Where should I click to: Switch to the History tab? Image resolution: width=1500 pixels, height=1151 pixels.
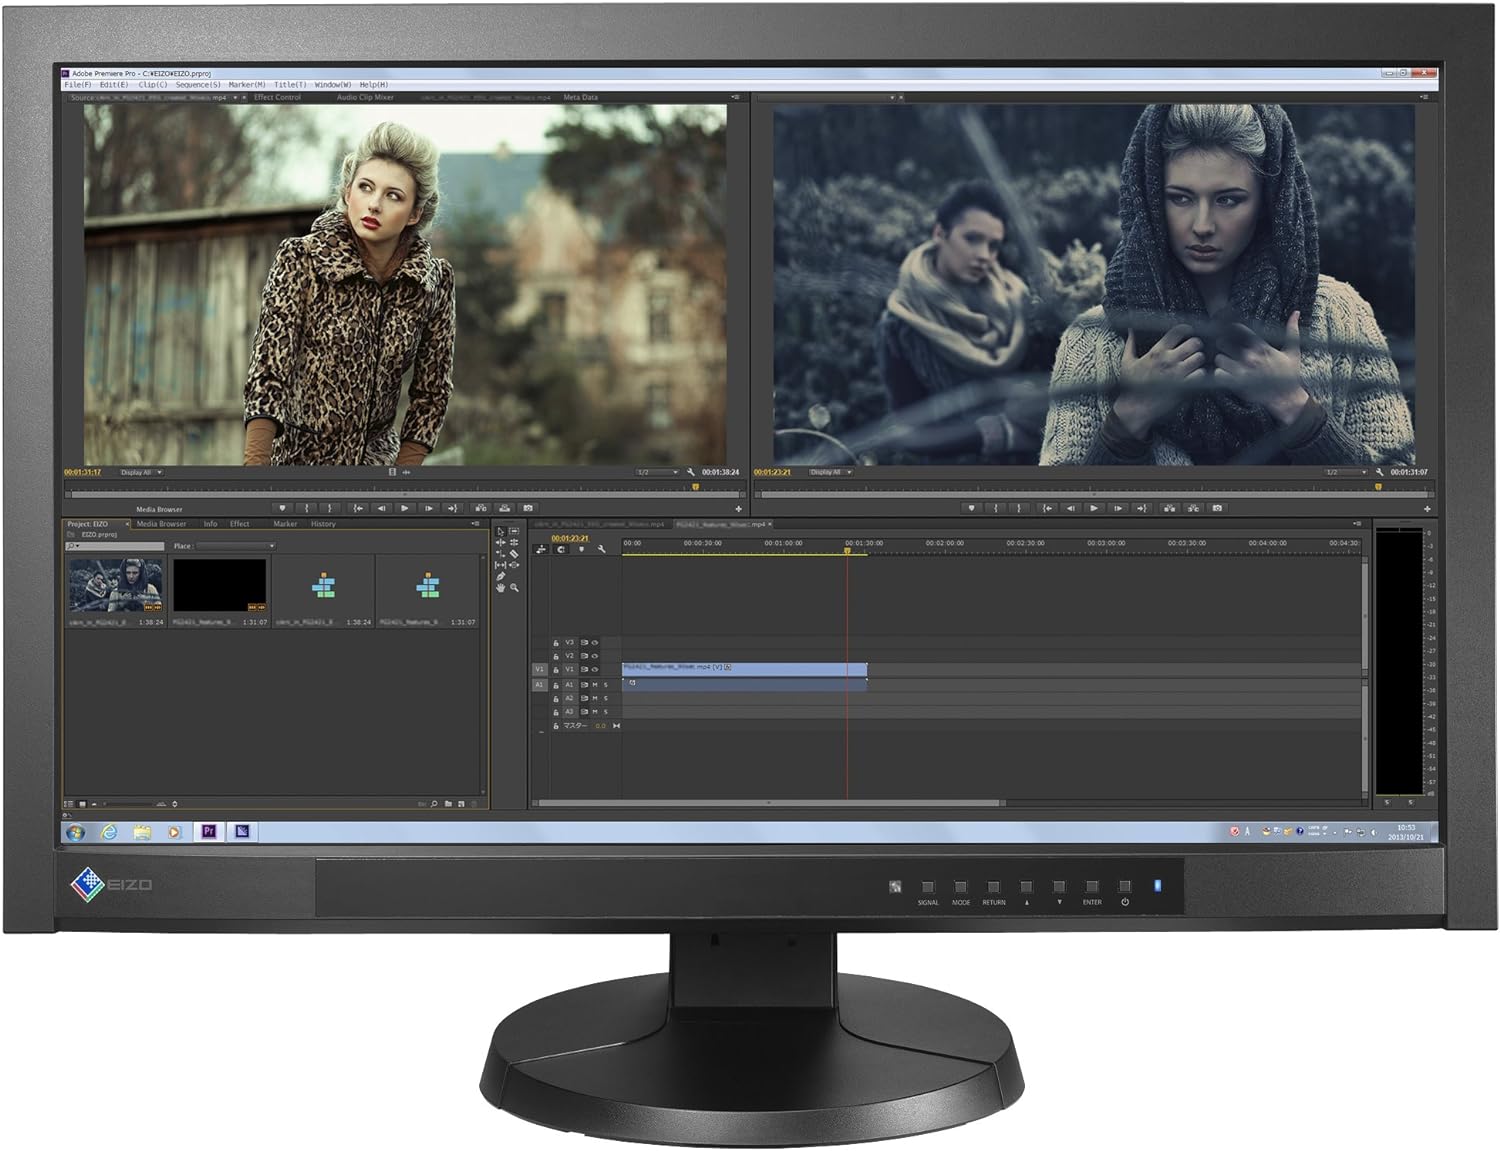(323, 524)
